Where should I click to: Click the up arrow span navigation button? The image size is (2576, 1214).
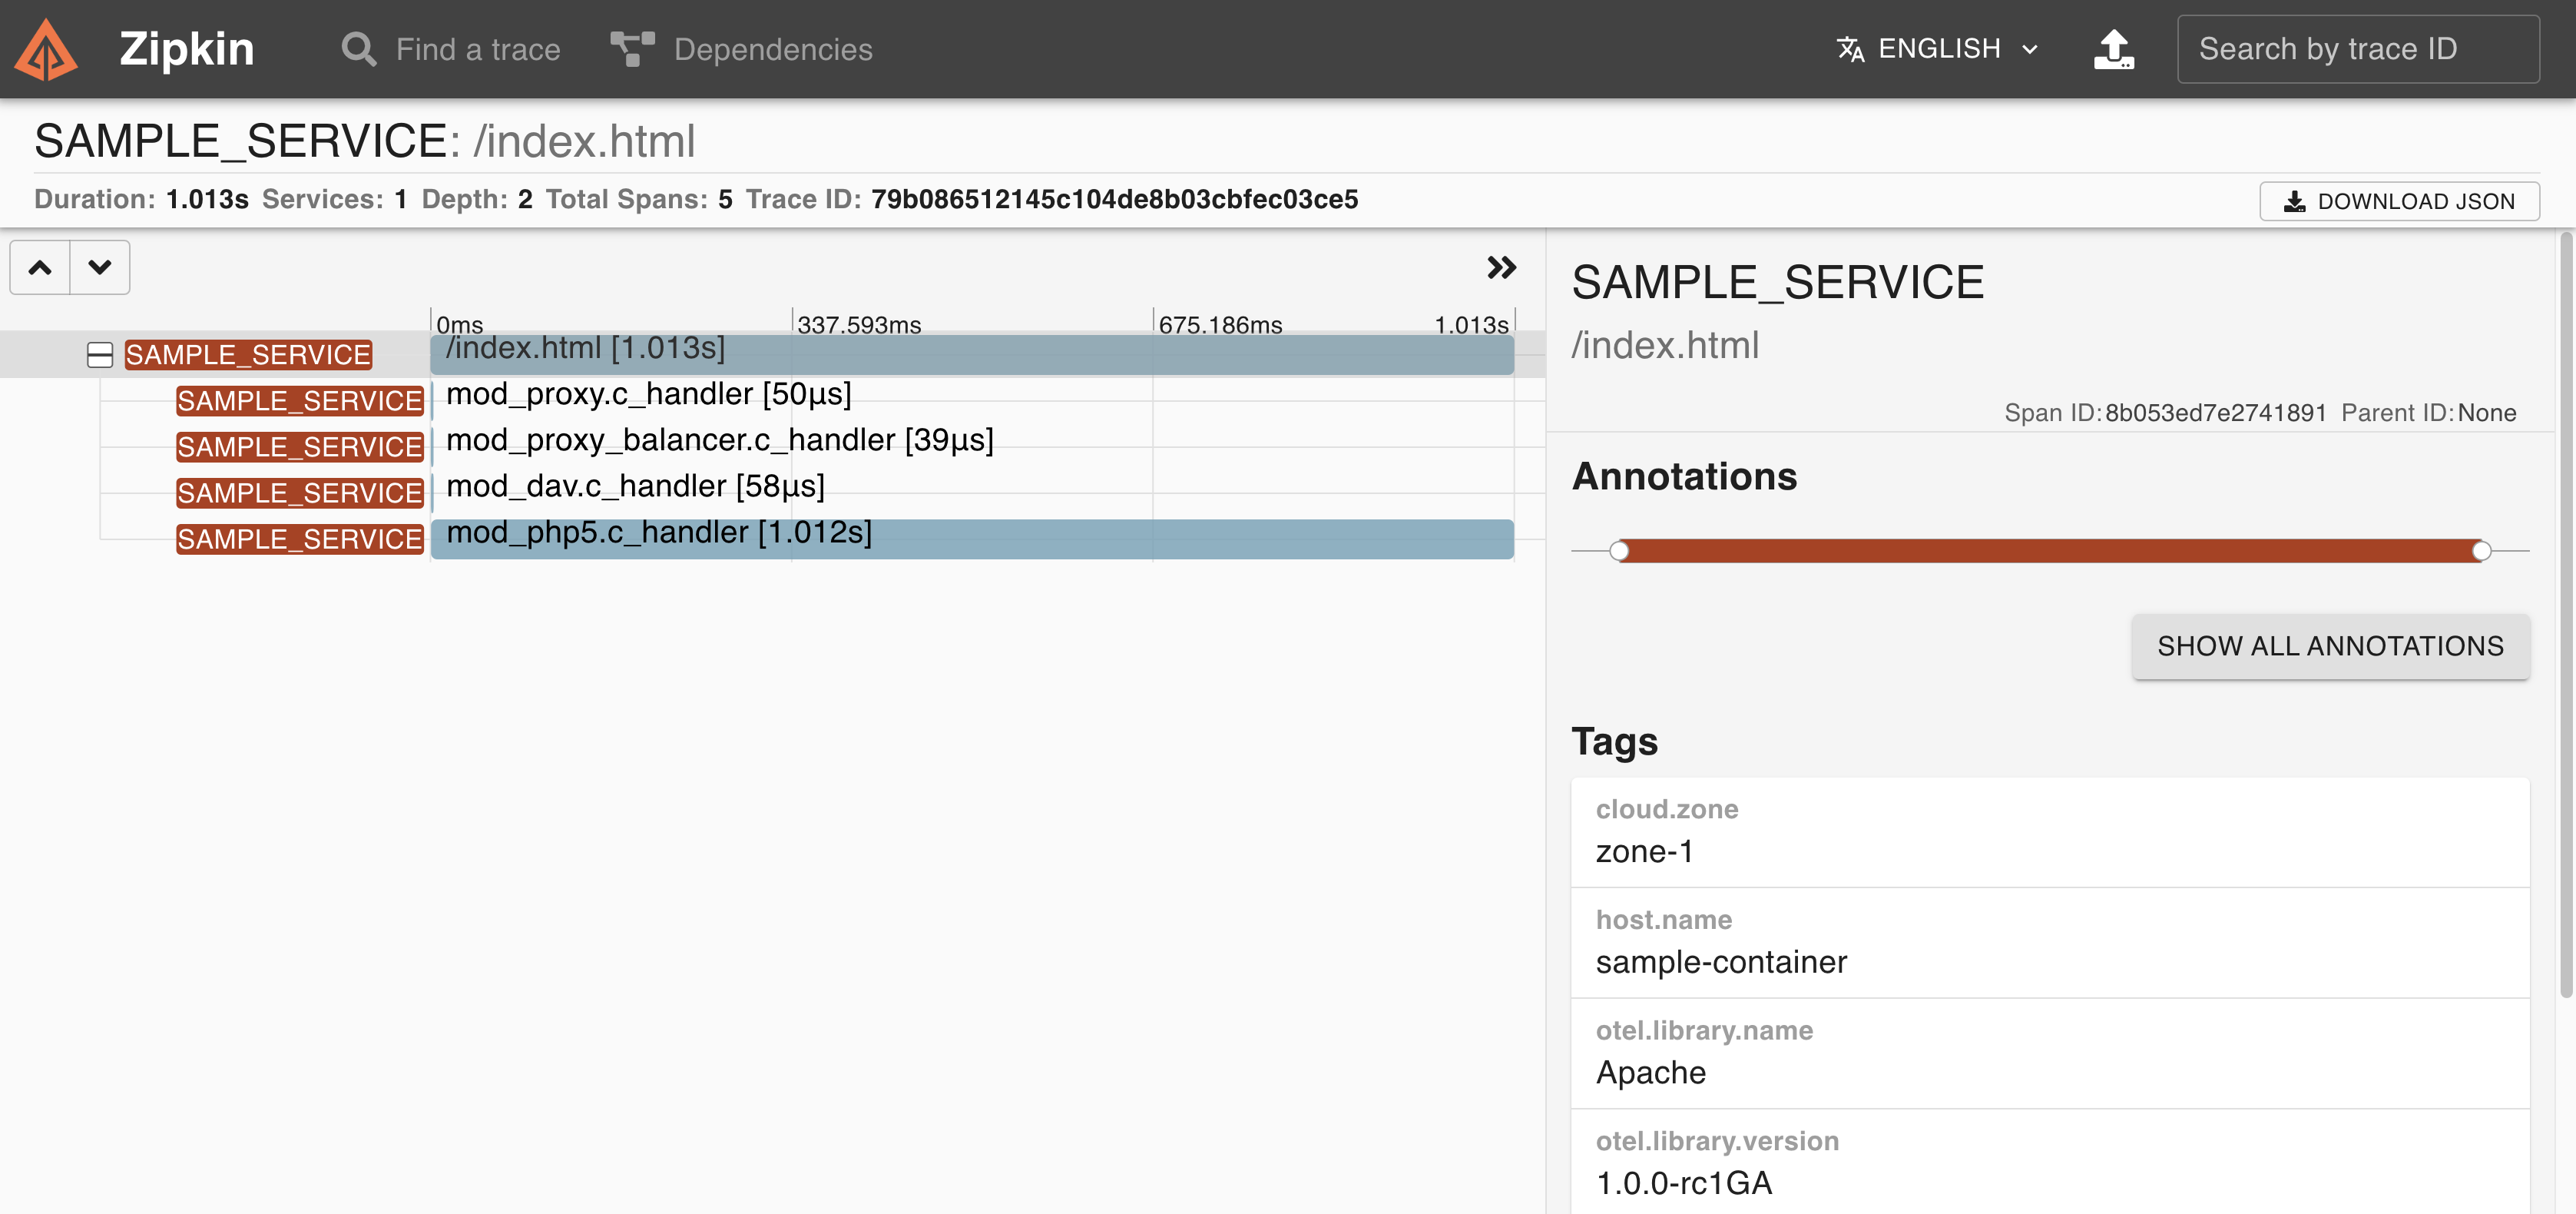click(40, 268)
